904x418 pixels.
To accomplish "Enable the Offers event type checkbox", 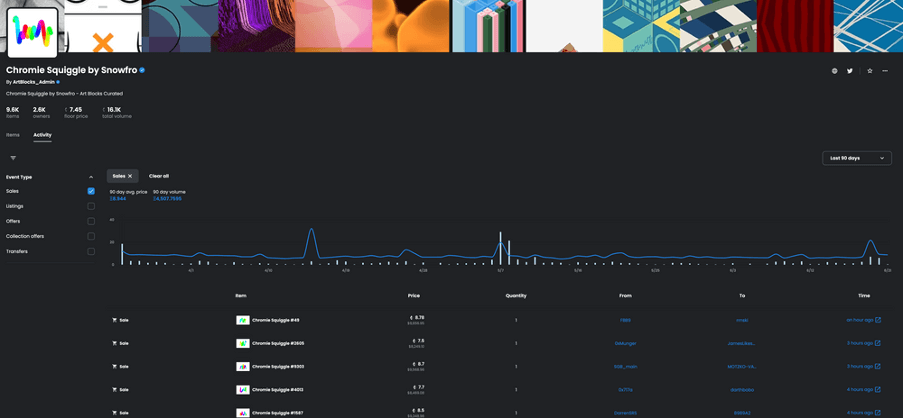I will pos(91,221).
